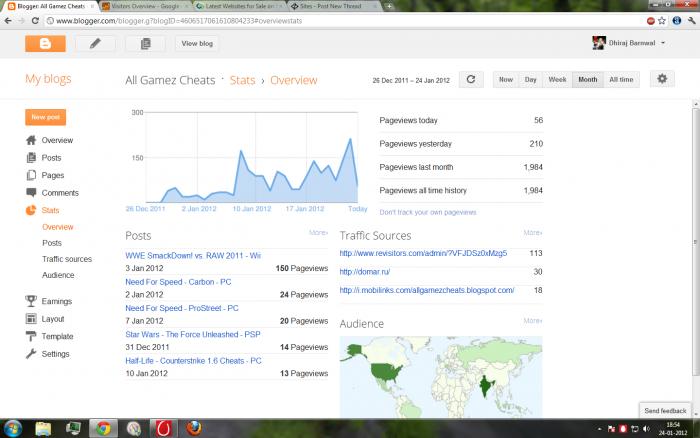Select the All time range
This screenshot has width=700, height=438.
click(x=621, y=79)
